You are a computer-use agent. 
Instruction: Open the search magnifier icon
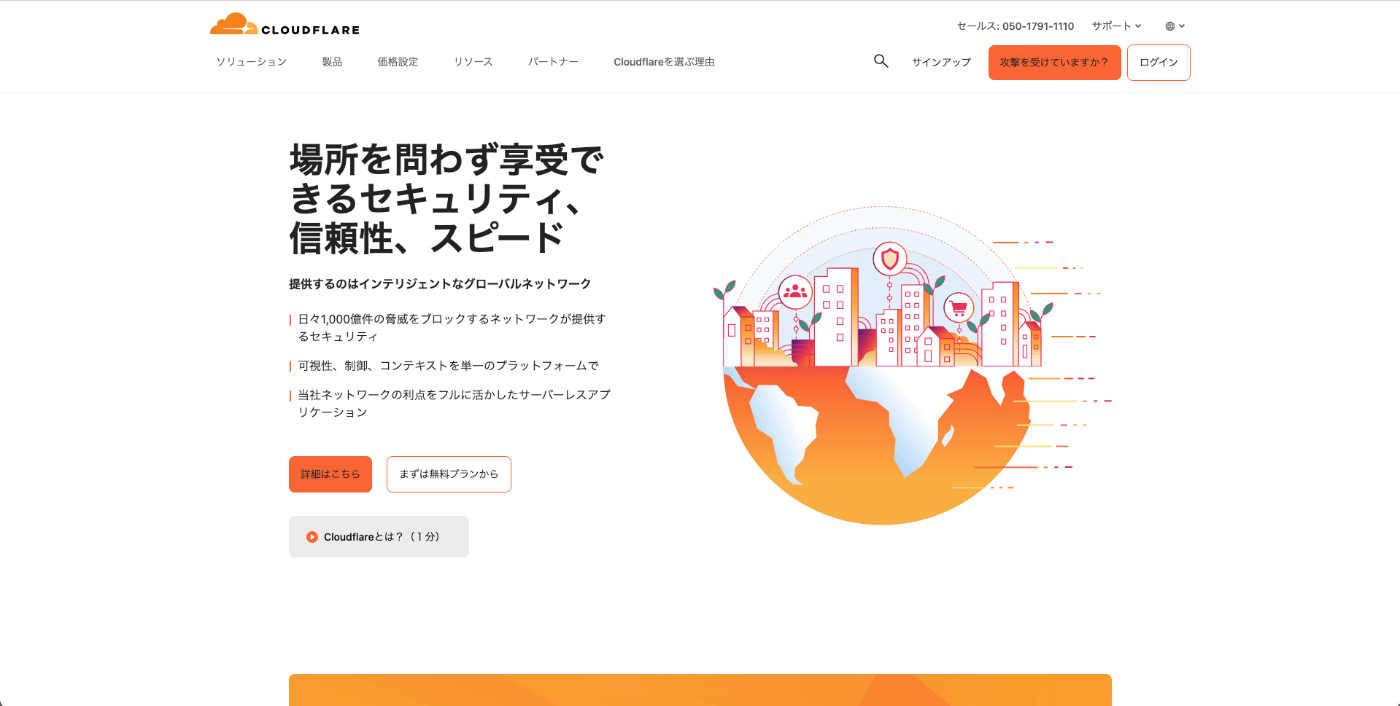pos(881,61)
